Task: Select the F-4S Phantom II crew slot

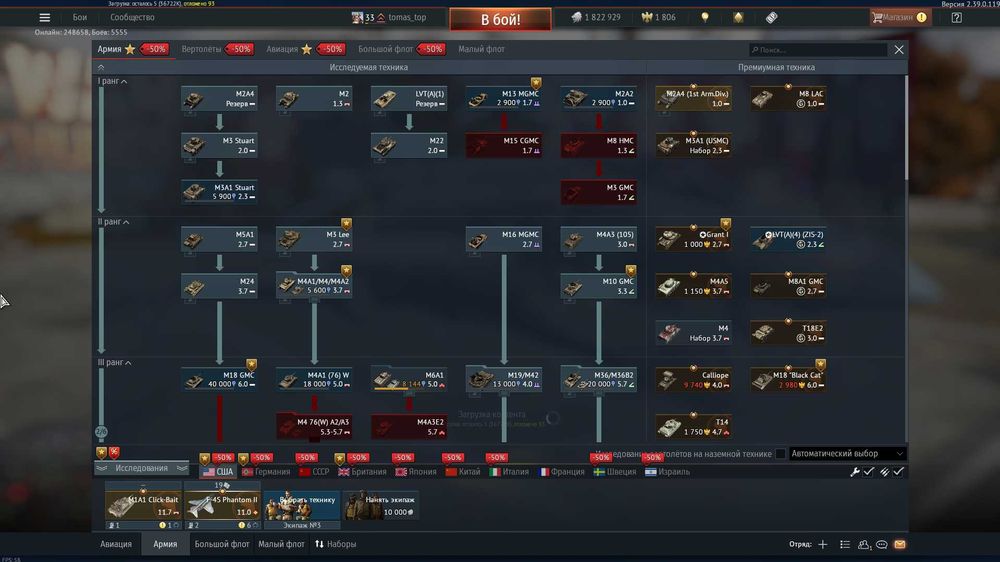Action: click(223, 505)
